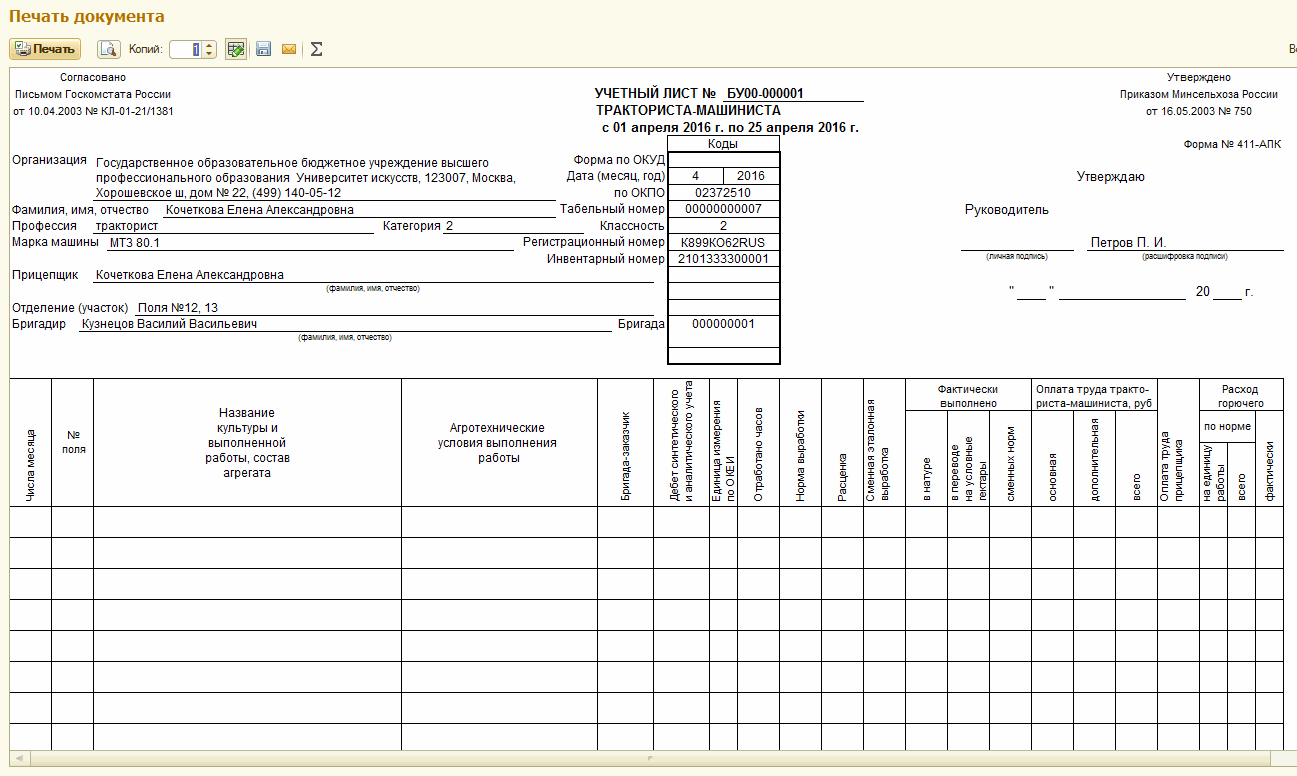Click month cell 4 in codes
The image size is (1297, 776).
pyautogui.click(x=695, y=176)
